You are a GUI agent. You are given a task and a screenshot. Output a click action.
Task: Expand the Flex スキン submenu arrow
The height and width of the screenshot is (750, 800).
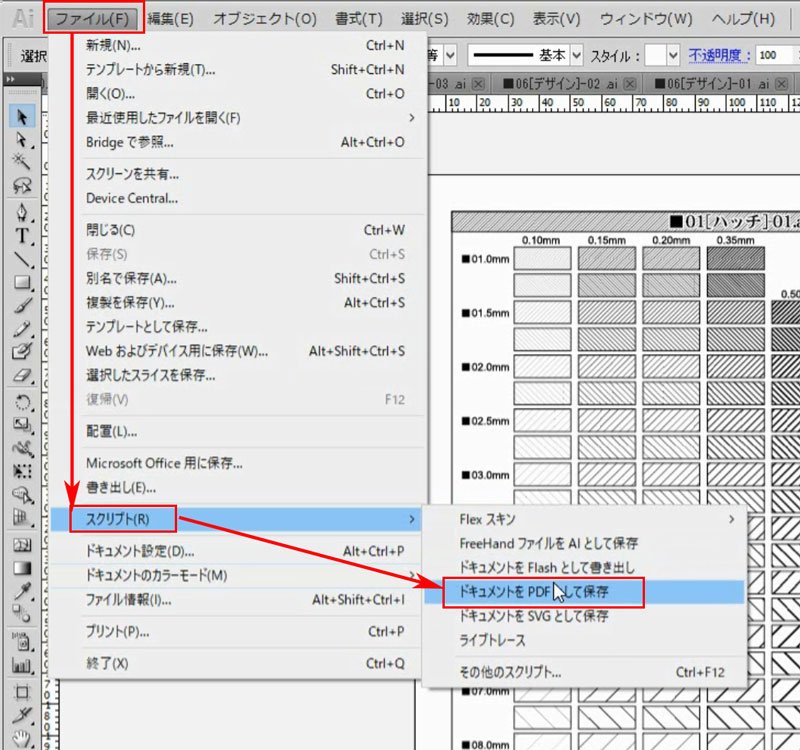click(x=732, y=519)
